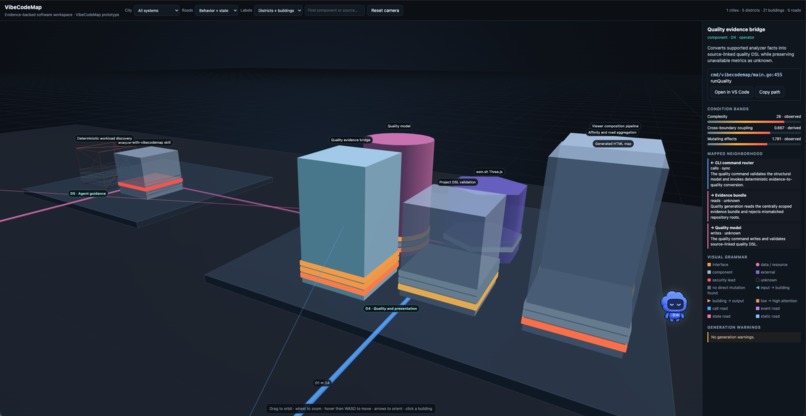Viewport: 806px width, 416px height.
Task: Click the low to high attention swatch
Action: coord(758,301)
